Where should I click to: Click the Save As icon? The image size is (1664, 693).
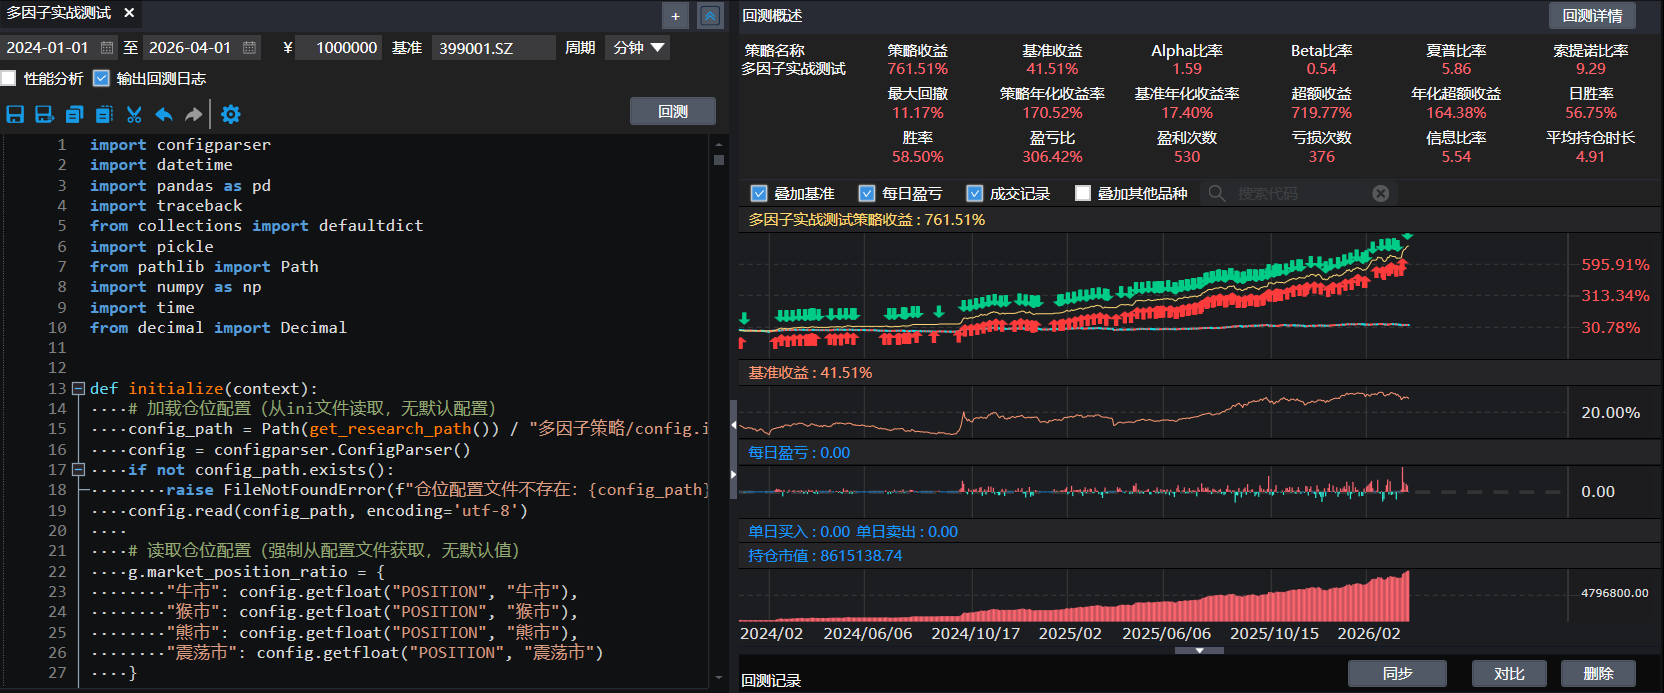click(x=44, y=114)
